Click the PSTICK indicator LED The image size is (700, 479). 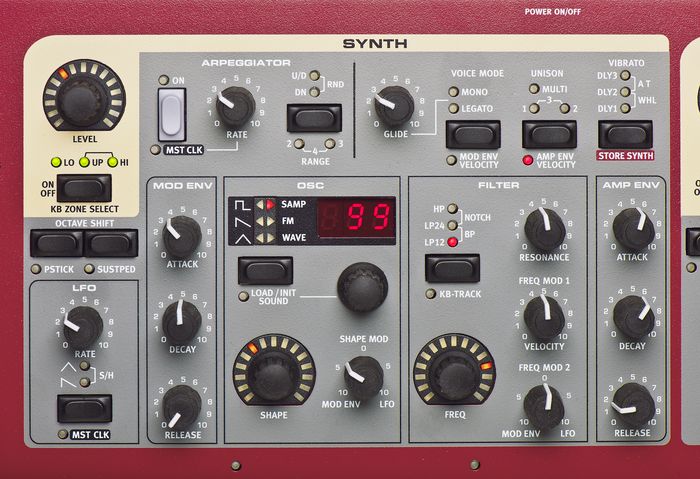pyautogui.click(x=35, y=269)
